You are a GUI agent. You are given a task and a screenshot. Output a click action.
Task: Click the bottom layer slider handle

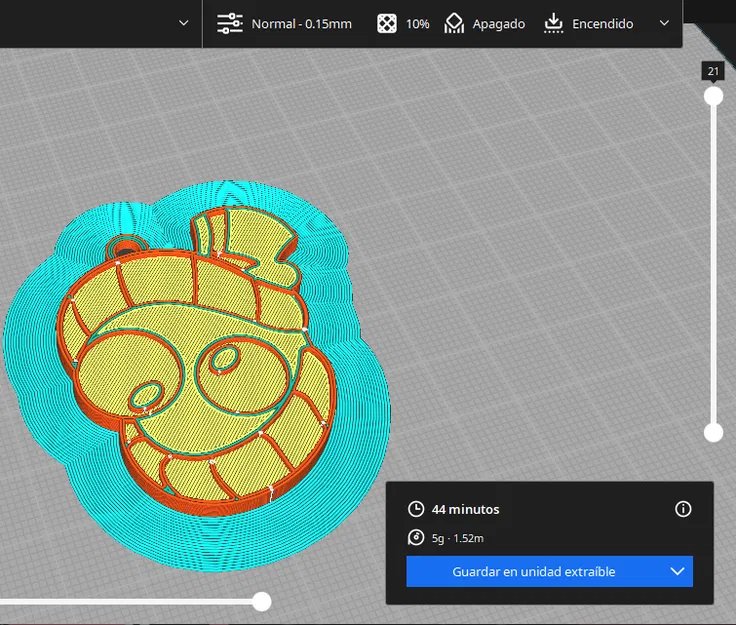[713, 433]
